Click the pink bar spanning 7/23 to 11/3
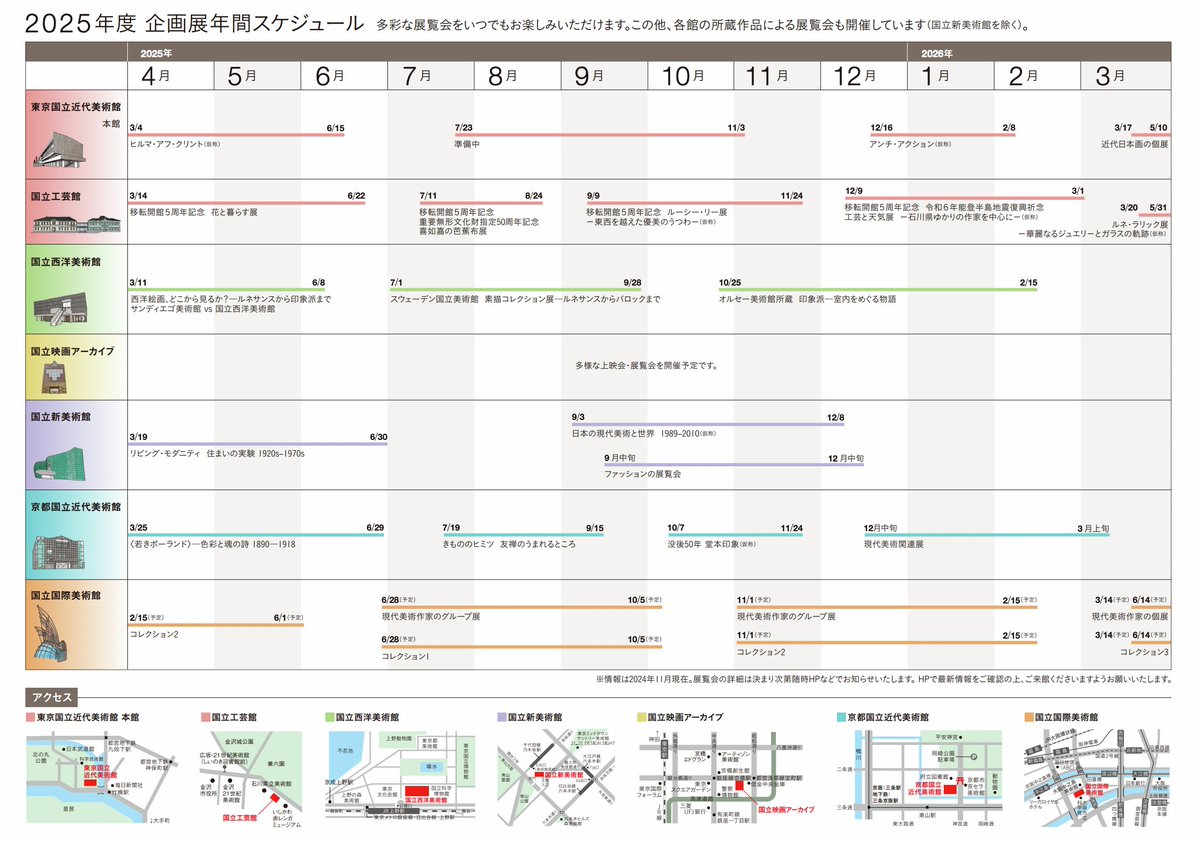This screenshot has height=841, width=1200. (x=600, y=135)
